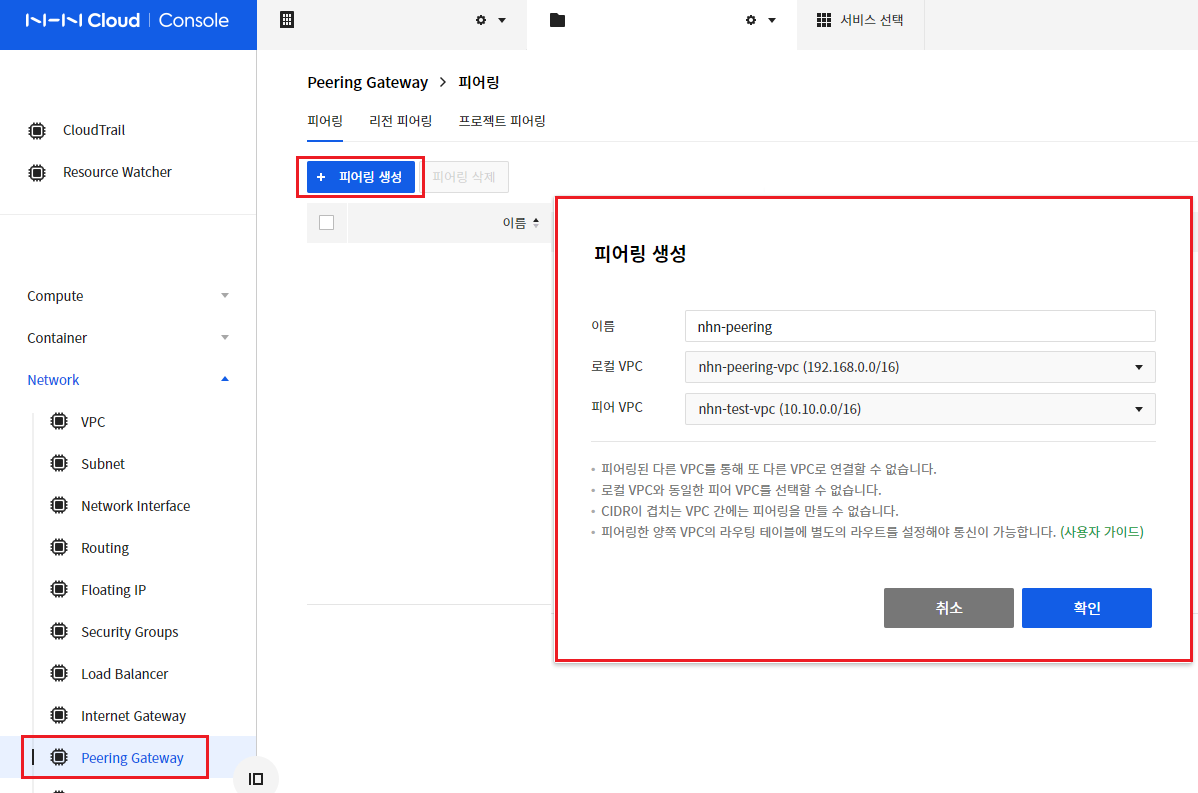Select Routing in the Network menu
The width and height of the screenshot is (1198, 793).
(x=105, y=548)
